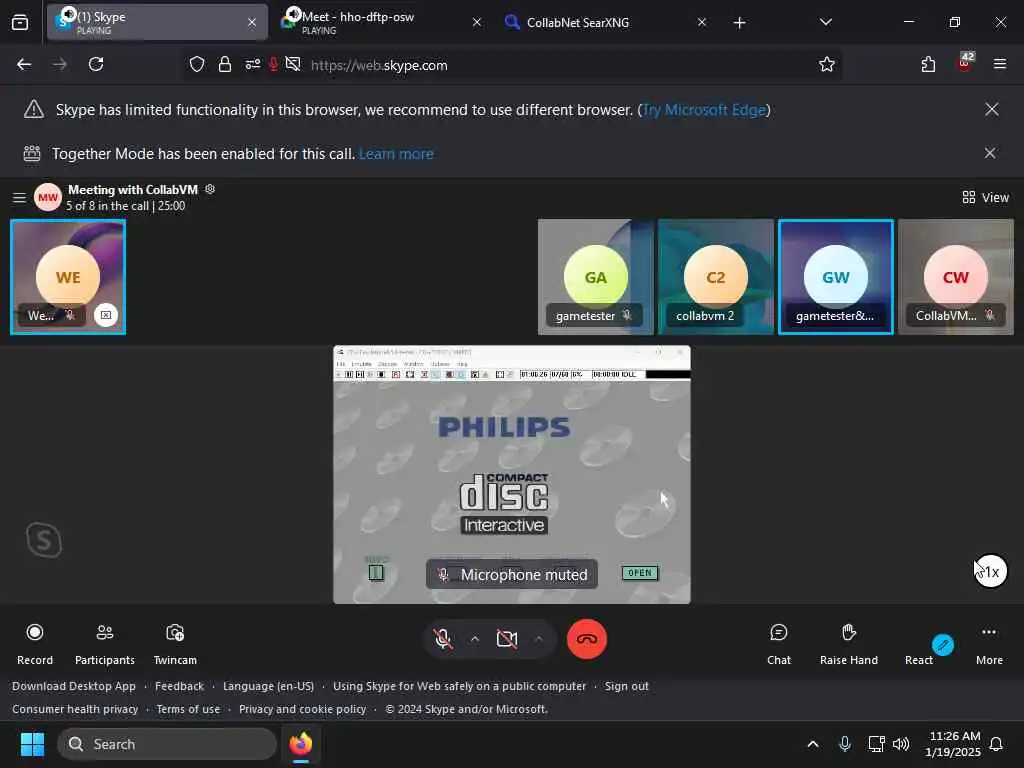
Task: Click the site security padlock icon
Action: (225, 65)
